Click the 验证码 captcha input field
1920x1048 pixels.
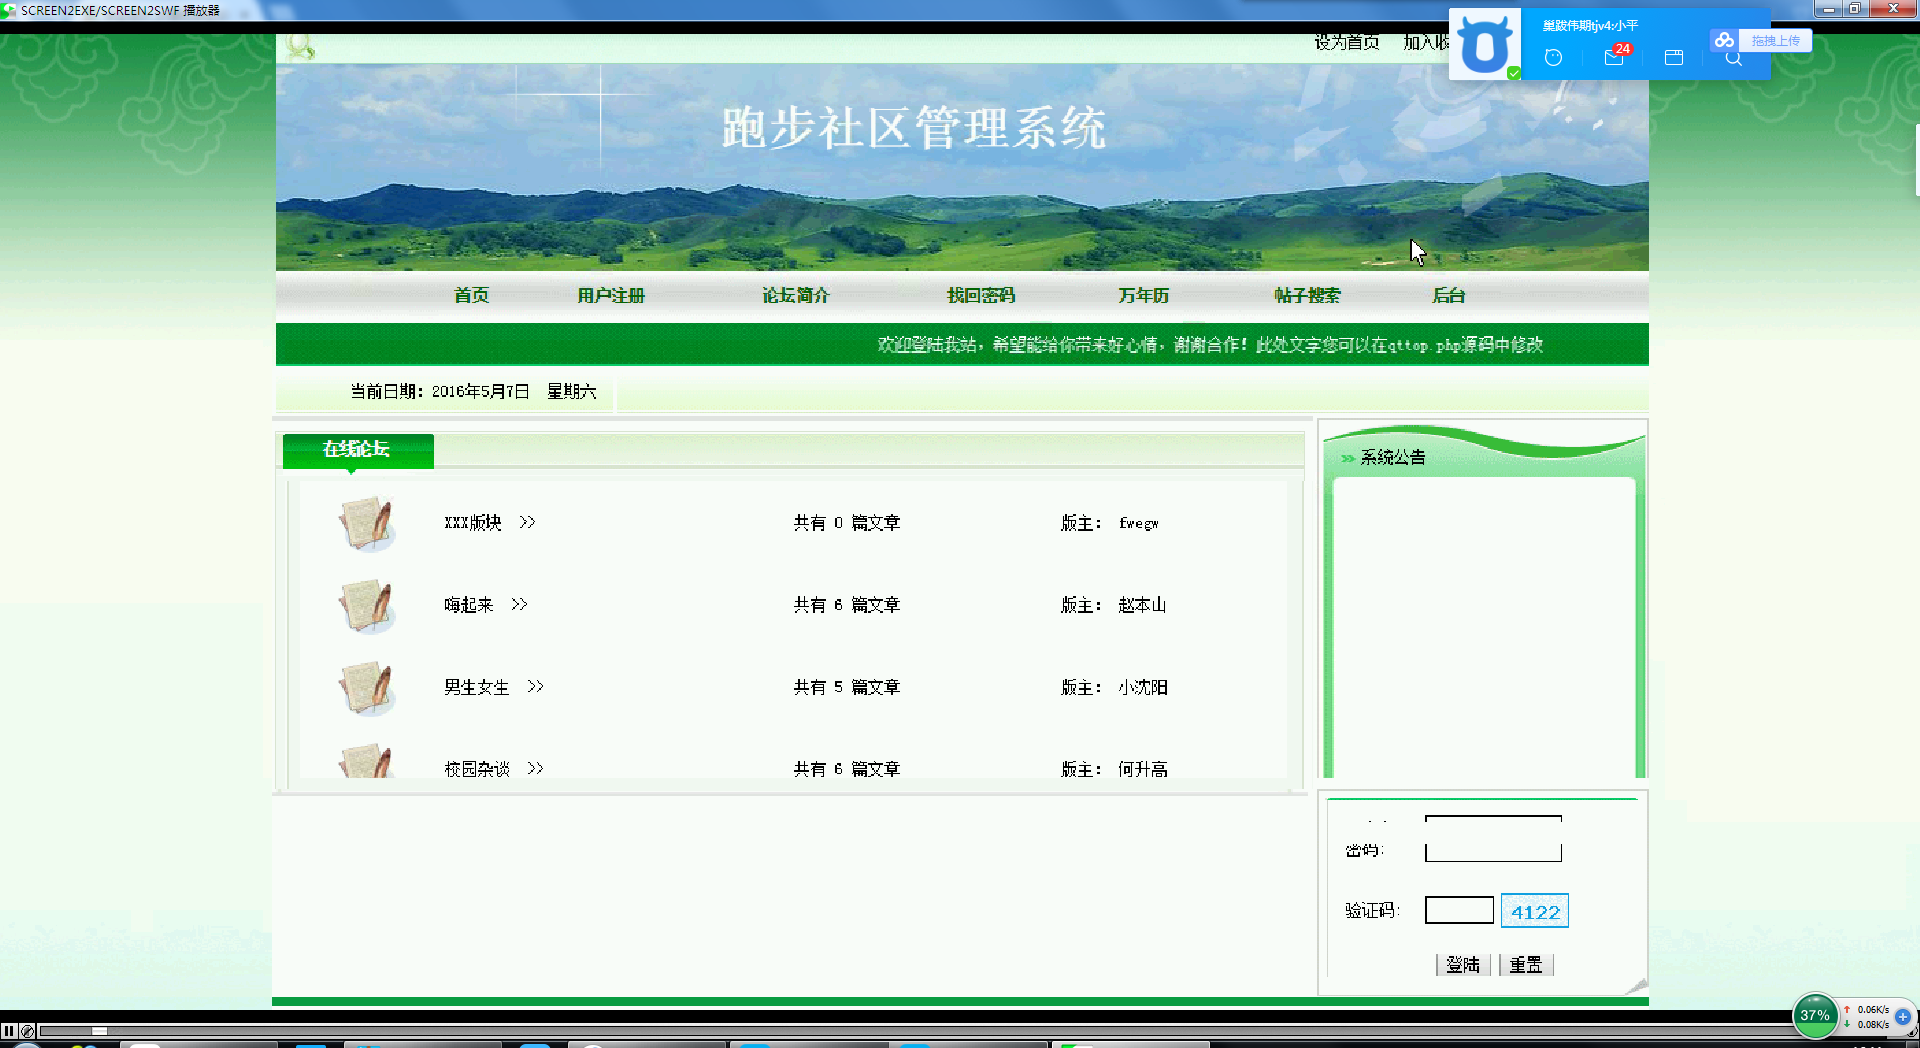click(1459, 910)
